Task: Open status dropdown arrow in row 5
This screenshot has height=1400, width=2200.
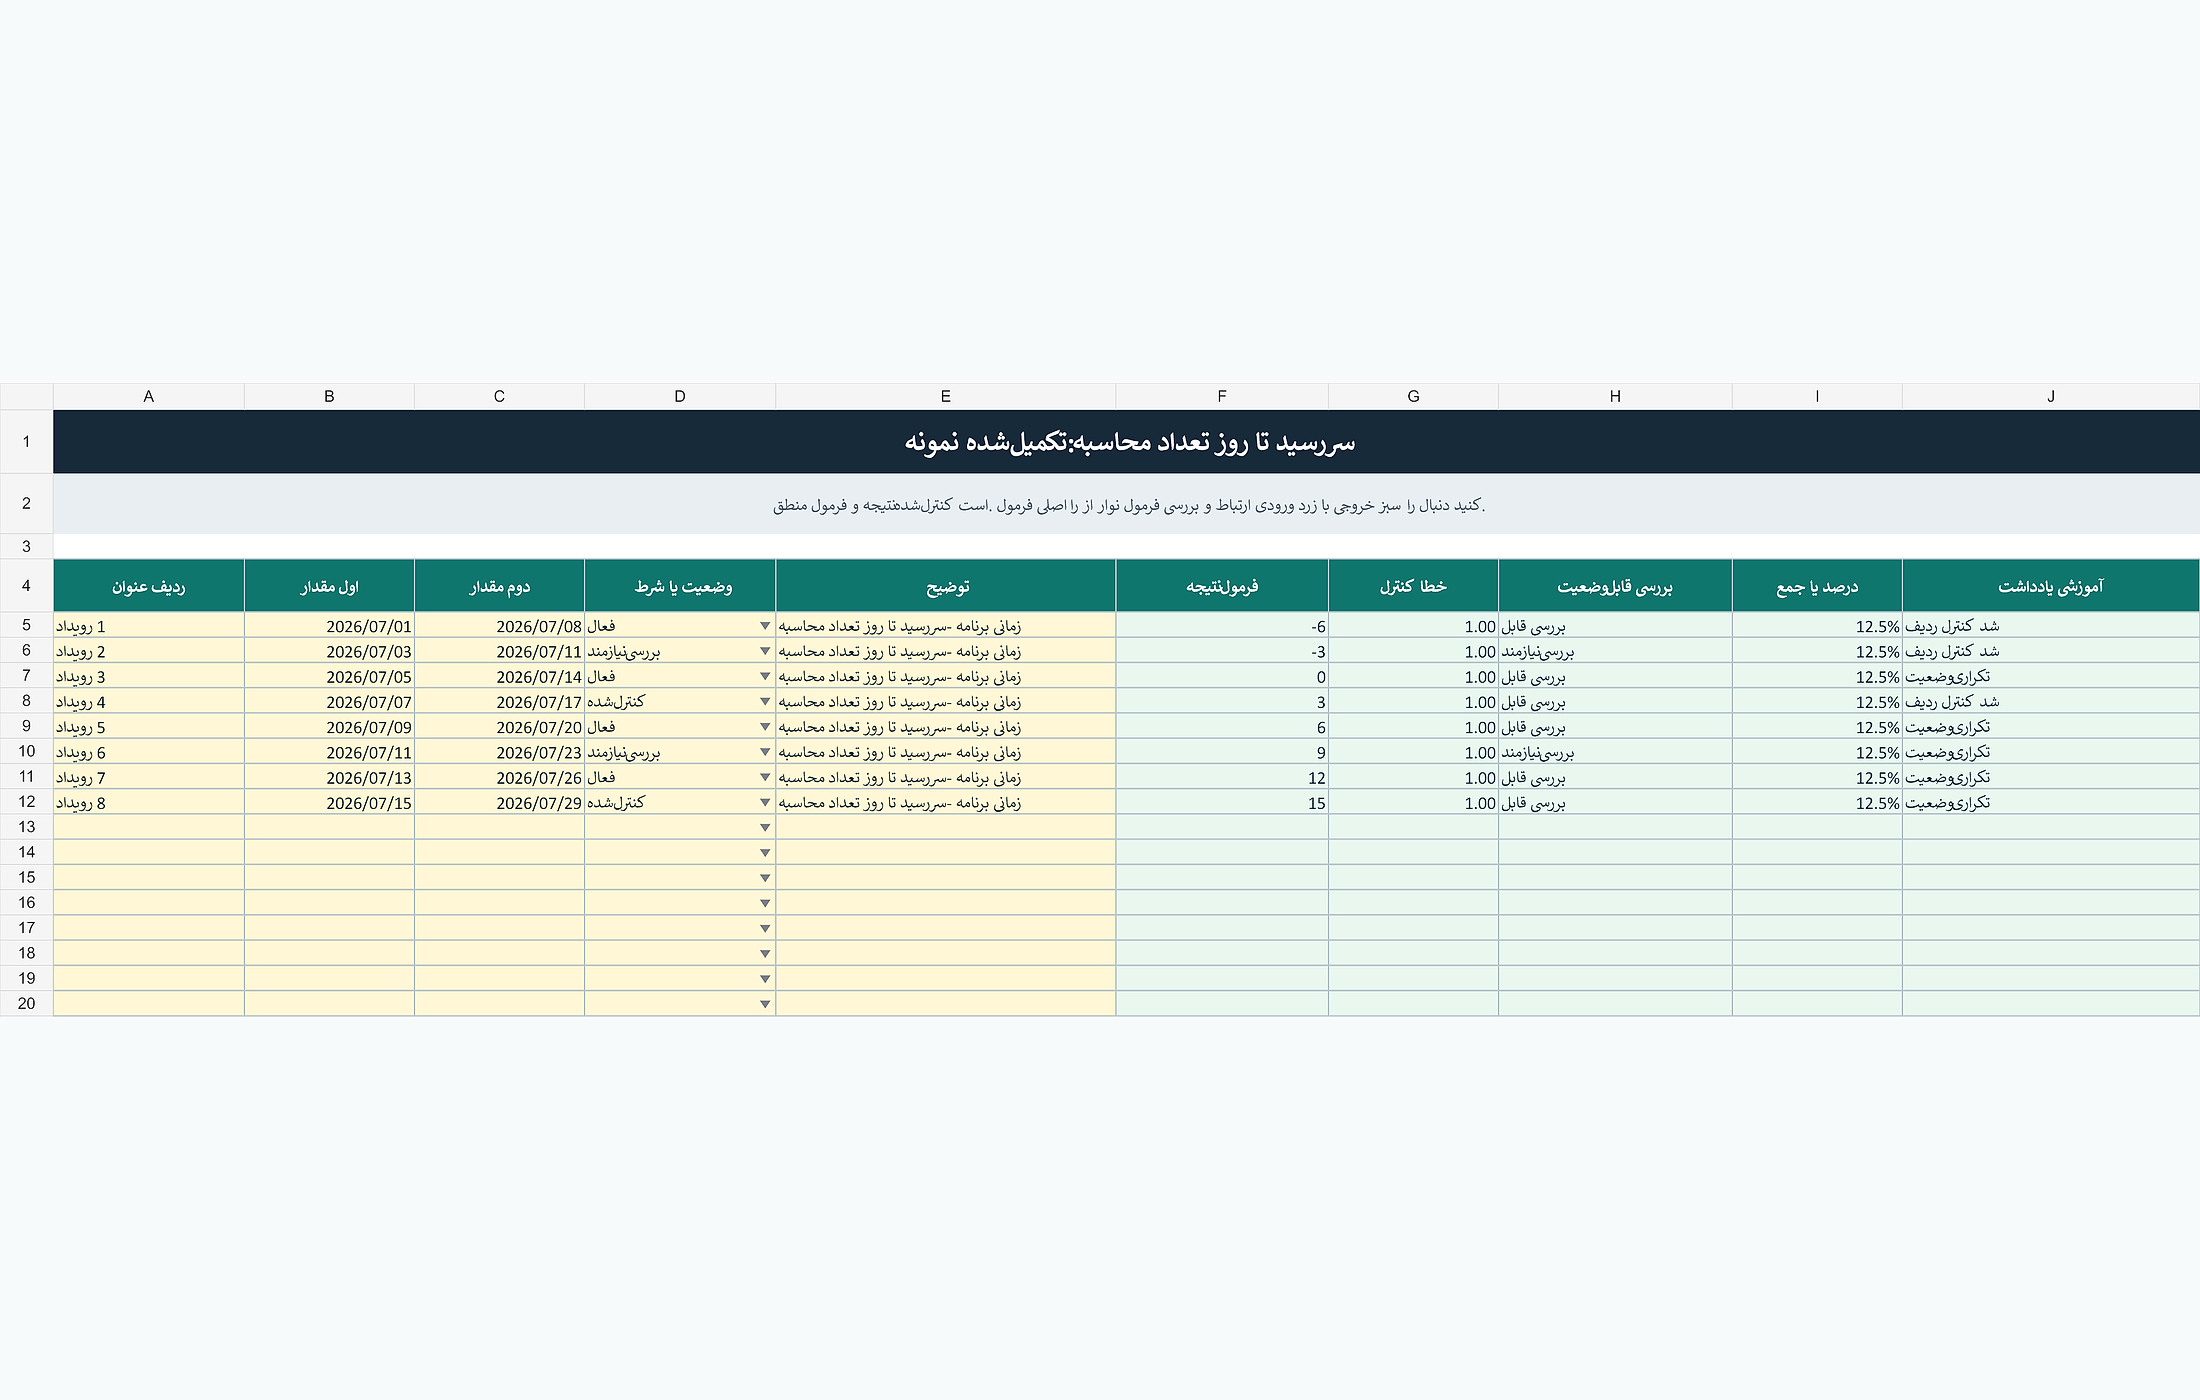Action: tap(765, 626)
